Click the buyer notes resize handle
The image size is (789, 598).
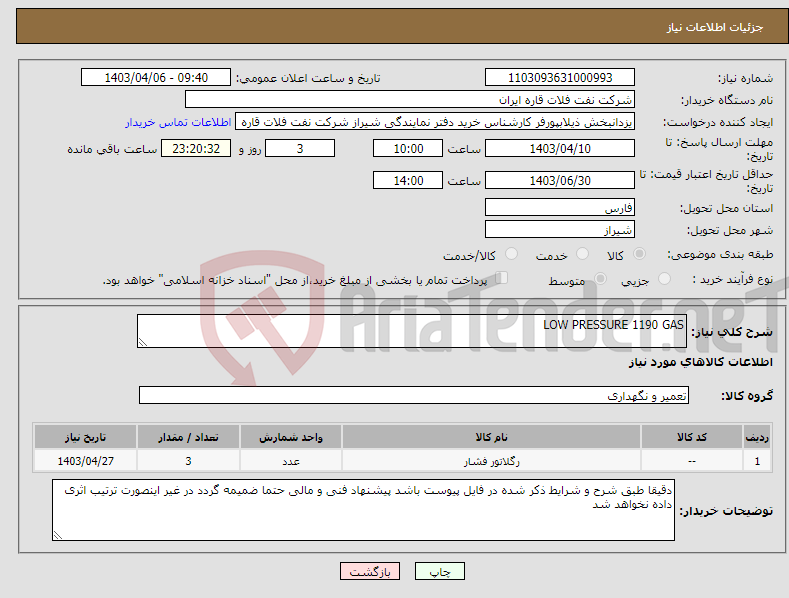coord(58,535)
